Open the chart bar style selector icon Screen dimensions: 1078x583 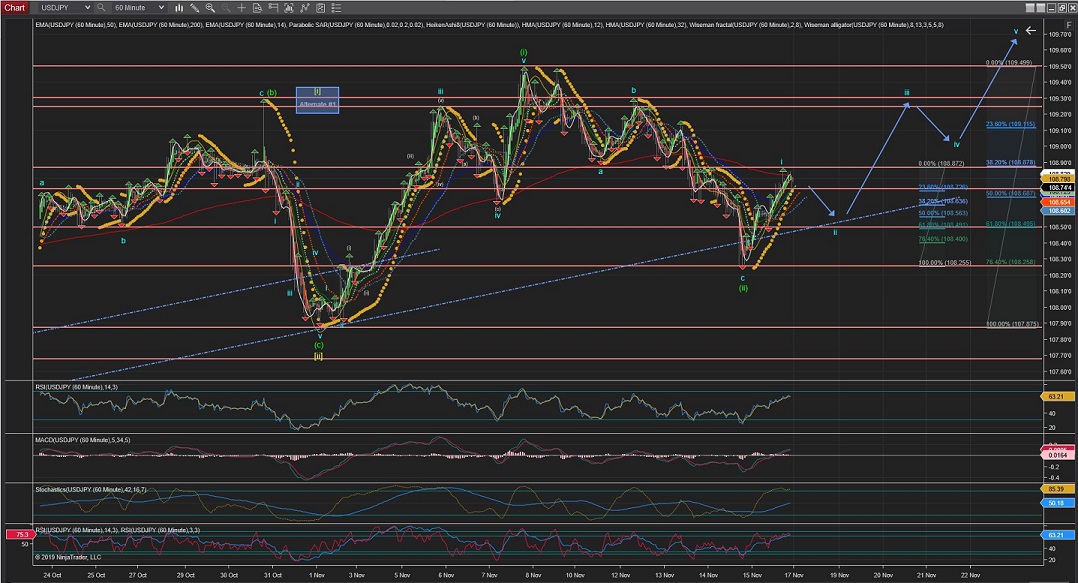point(177,7)
